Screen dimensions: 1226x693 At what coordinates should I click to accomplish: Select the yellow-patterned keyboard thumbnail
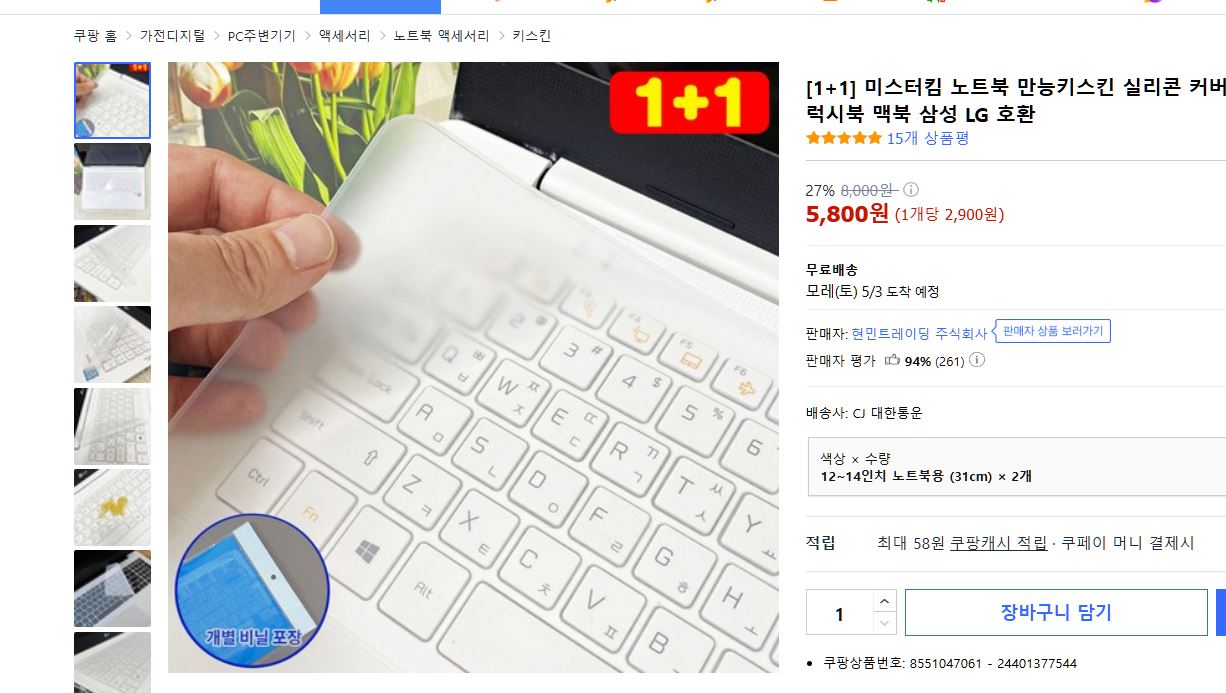pyautogui.click(x=112, y=507)
